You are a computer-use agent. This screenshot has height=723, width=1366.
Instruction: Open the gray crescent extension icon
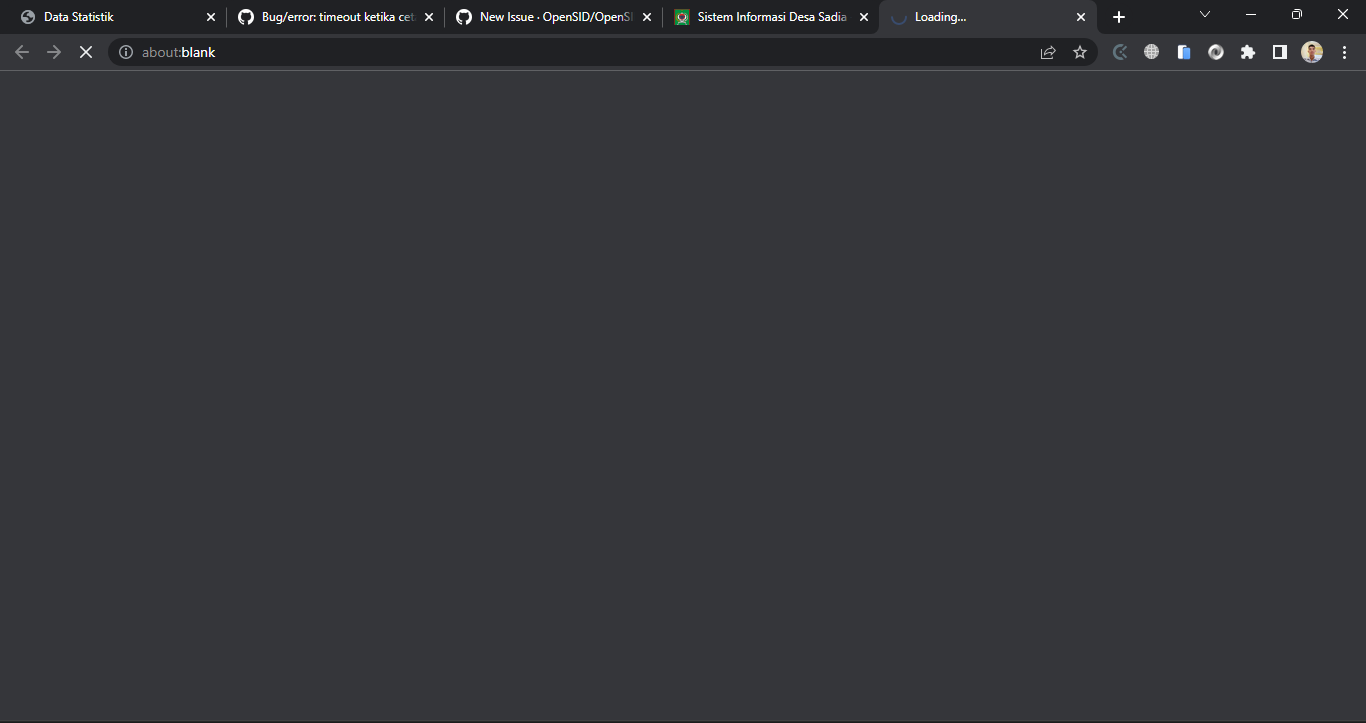1120,52
